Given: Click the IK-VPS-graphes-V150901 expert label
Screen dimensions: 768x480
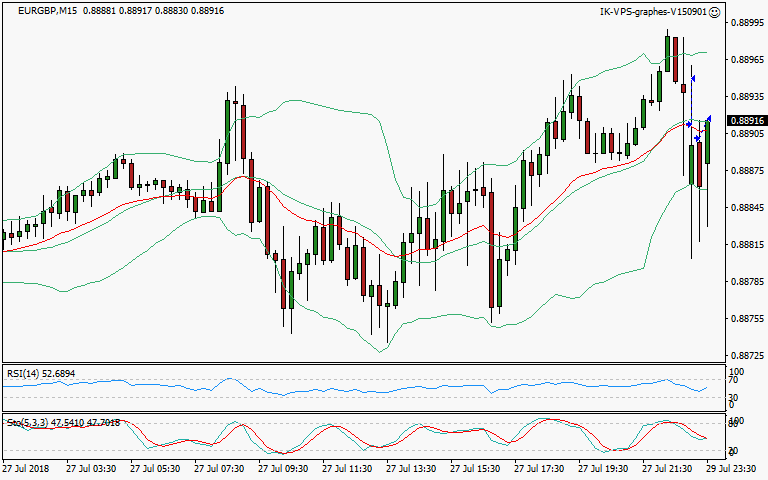Looking at the screenshot, I should click(x=653, y=12).
